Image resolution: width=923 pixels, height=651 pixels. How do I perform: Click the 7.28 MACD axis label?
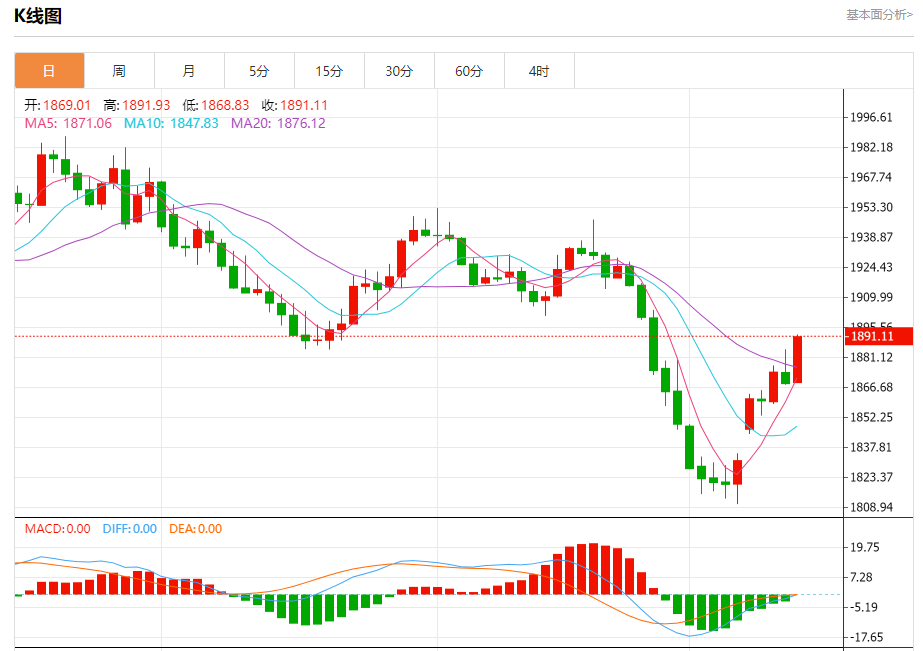(x=861, y=577)
